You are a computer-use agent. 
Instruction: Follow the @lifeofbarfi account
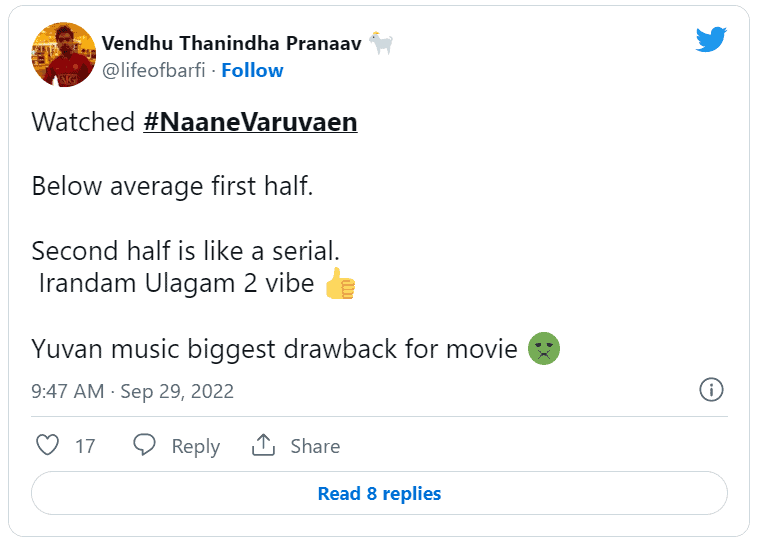click(x=252, y=70)
